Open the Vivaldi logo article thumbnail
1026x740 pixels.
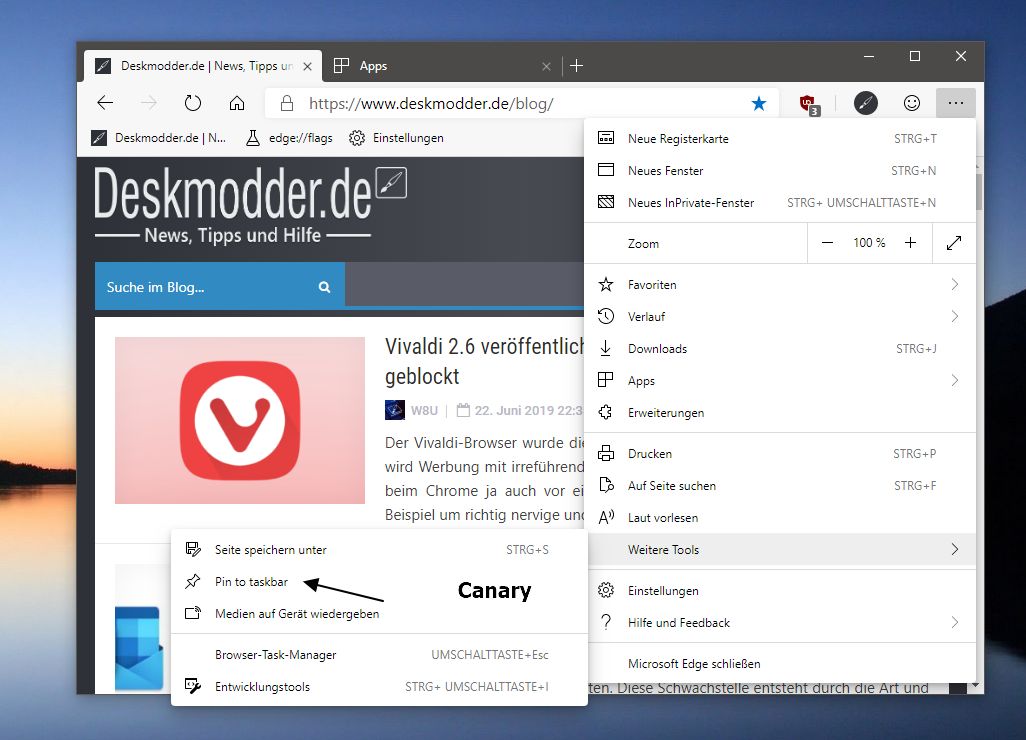(x=239, y=420)
